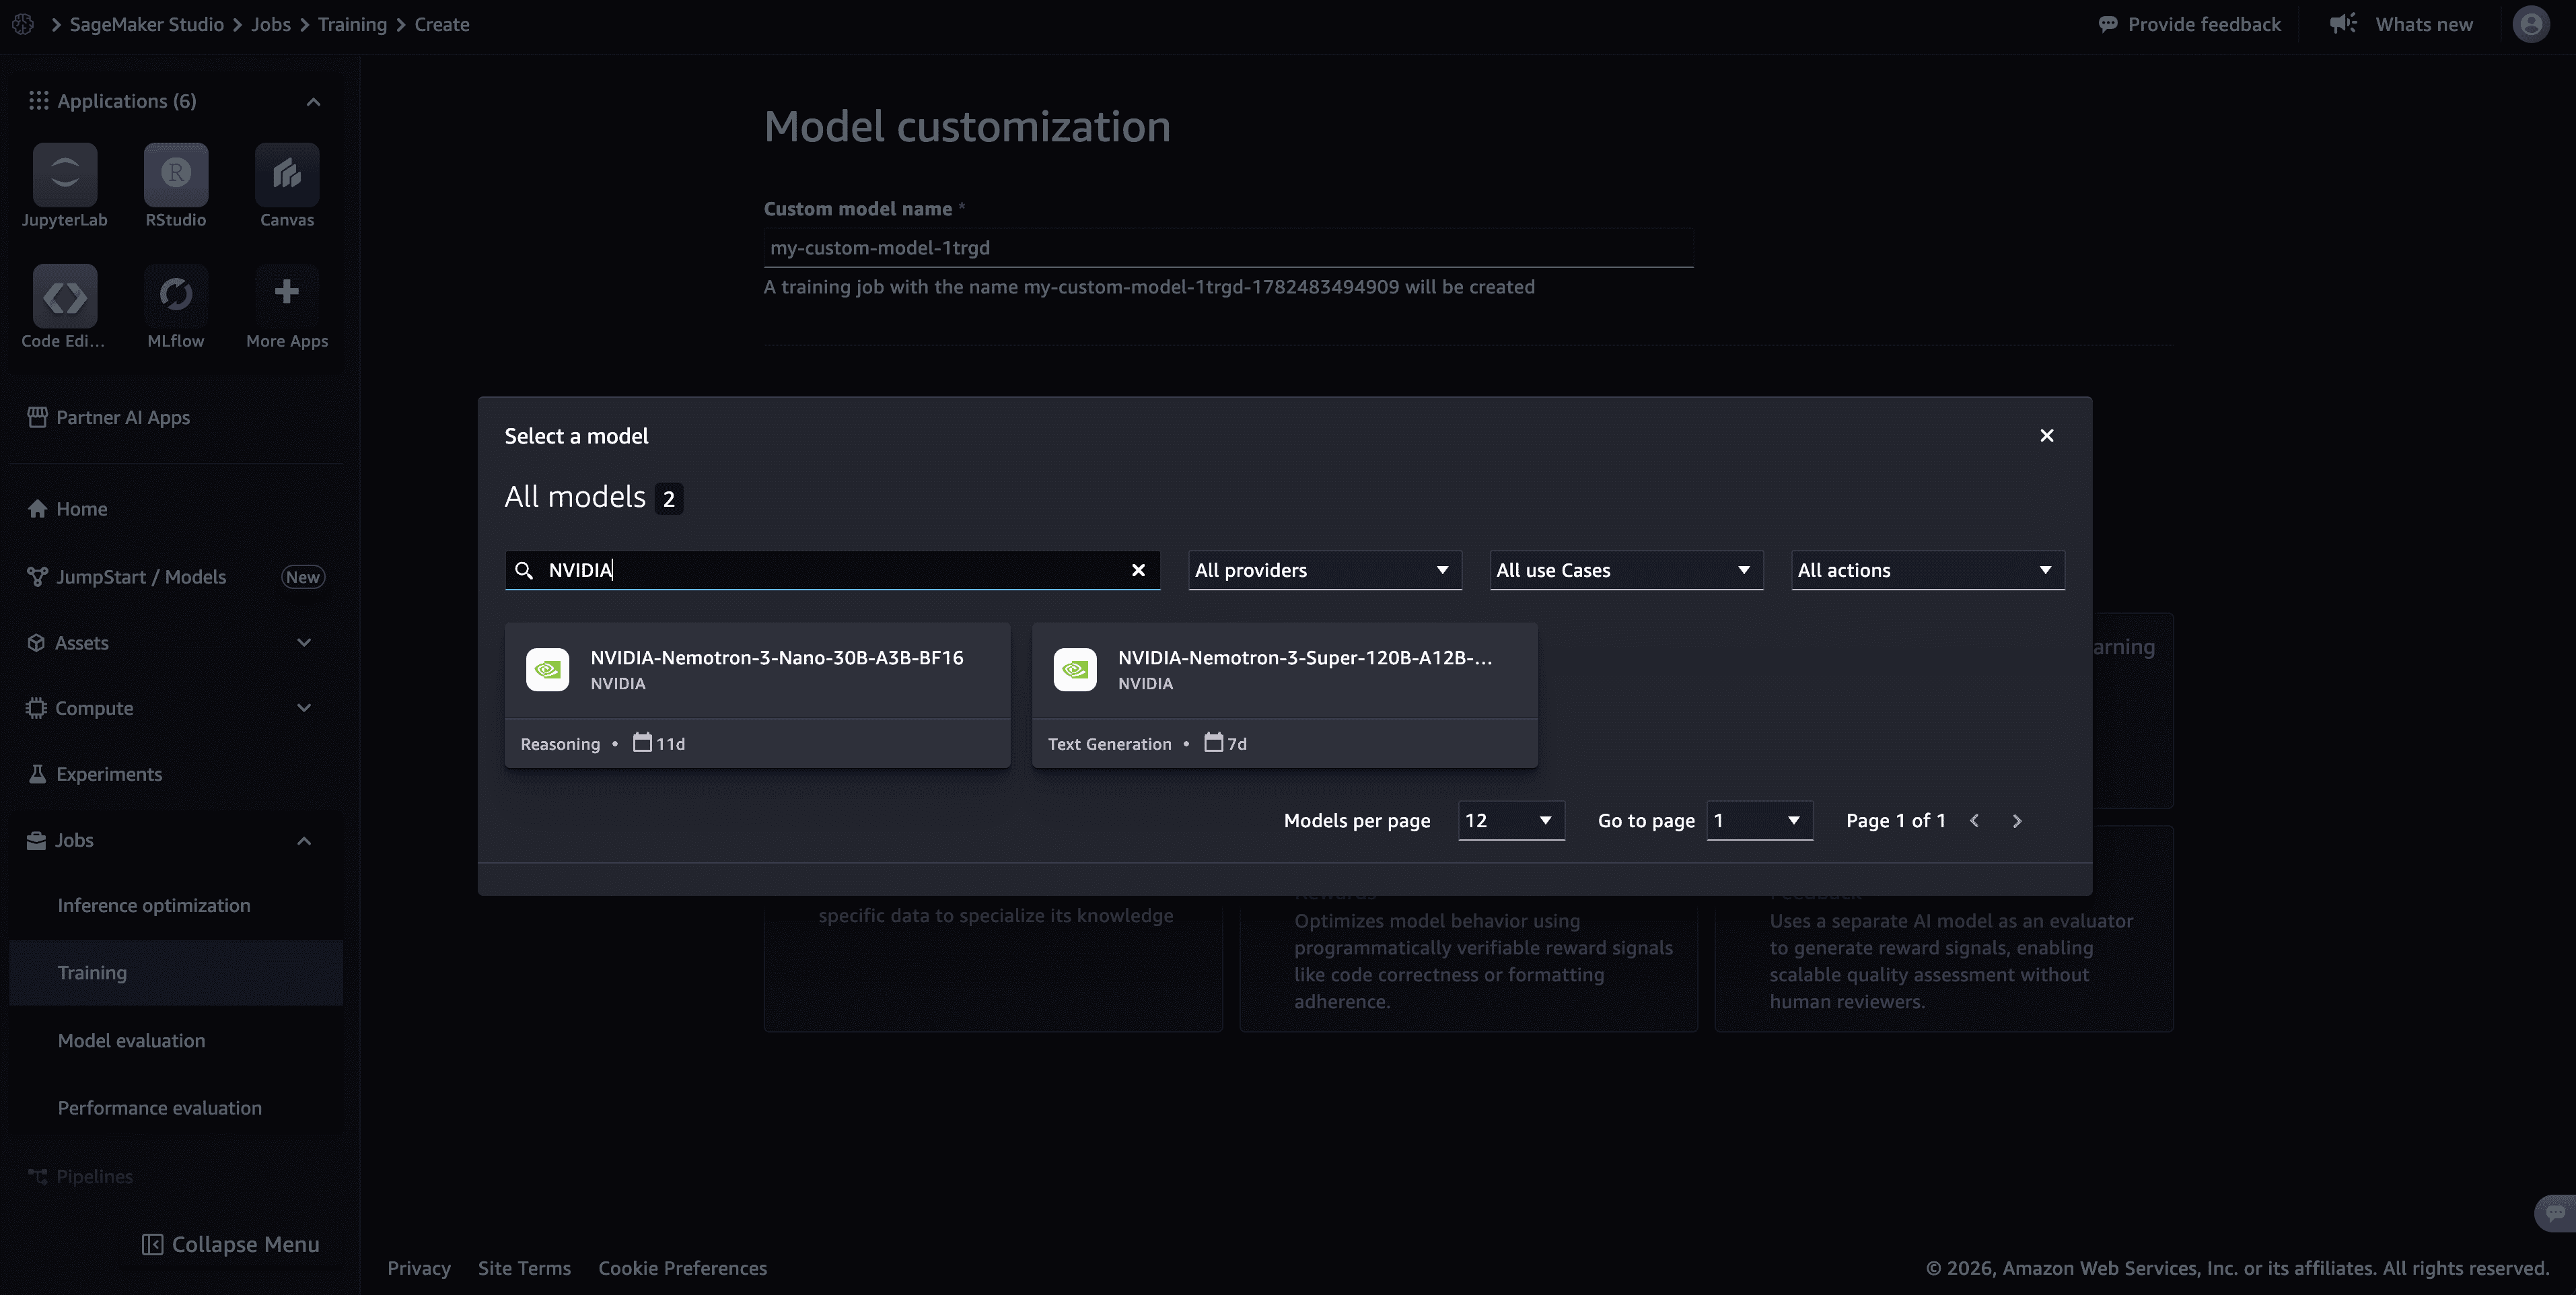Expand the Assets menu chevron

[304, 643]
